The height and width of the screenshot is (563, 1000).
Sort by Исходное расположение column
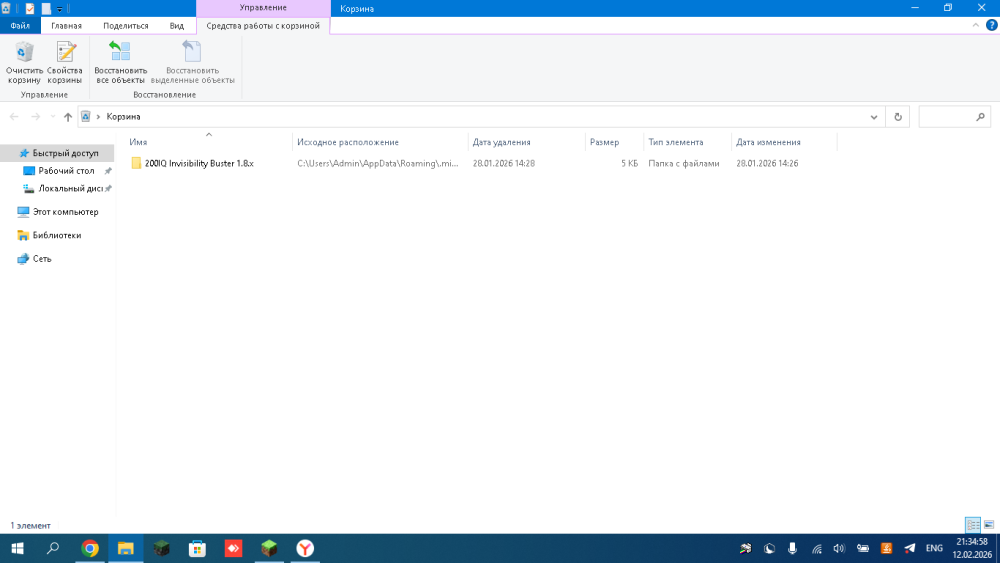(380, 142)
